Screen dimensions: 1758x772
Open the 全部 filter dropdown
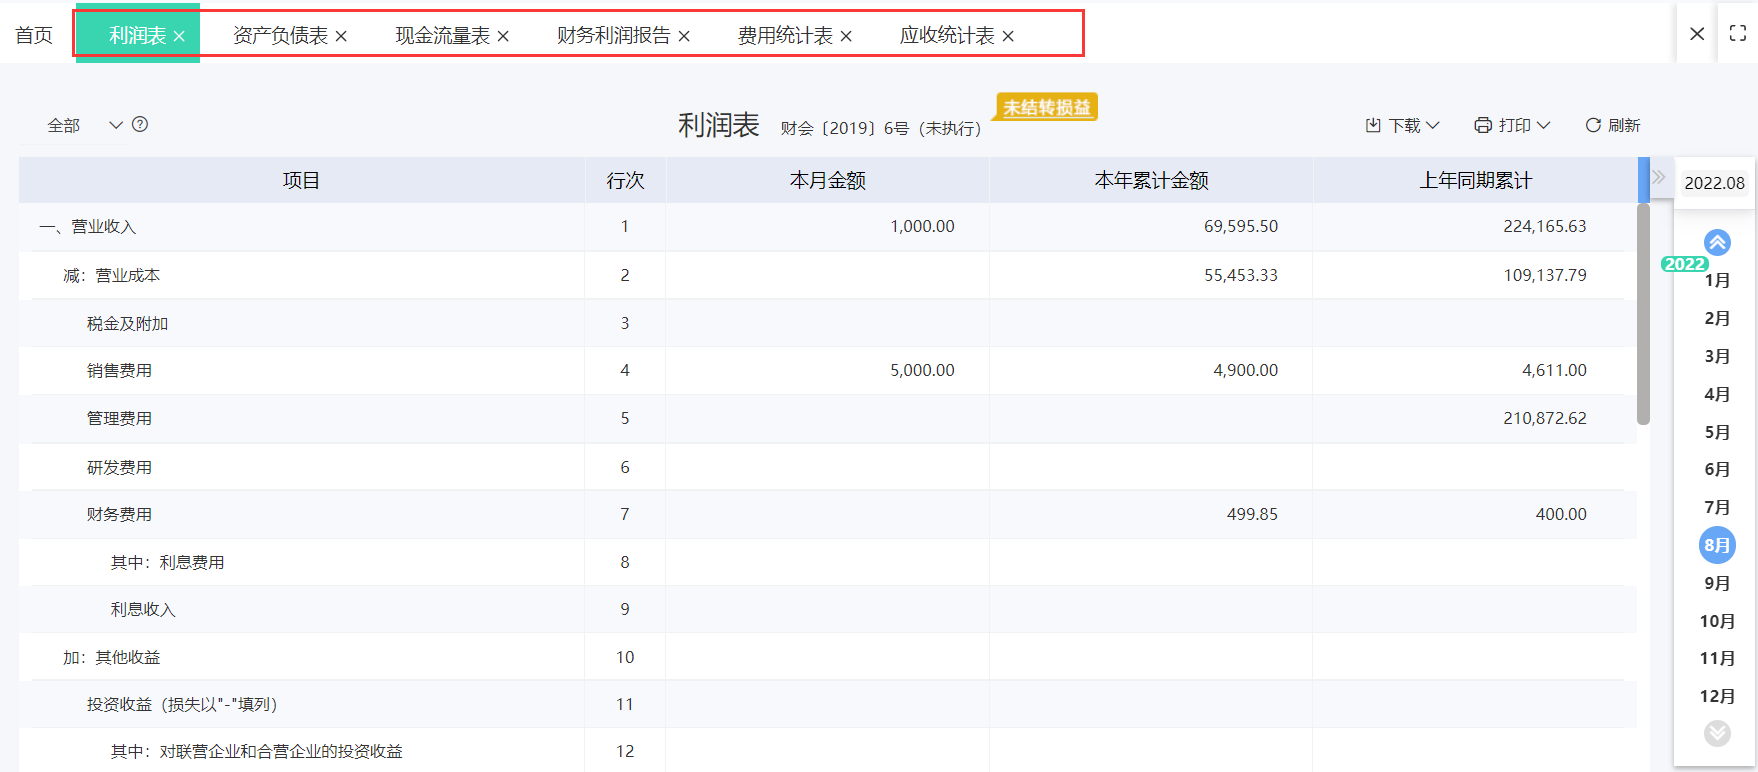point(84,126)
